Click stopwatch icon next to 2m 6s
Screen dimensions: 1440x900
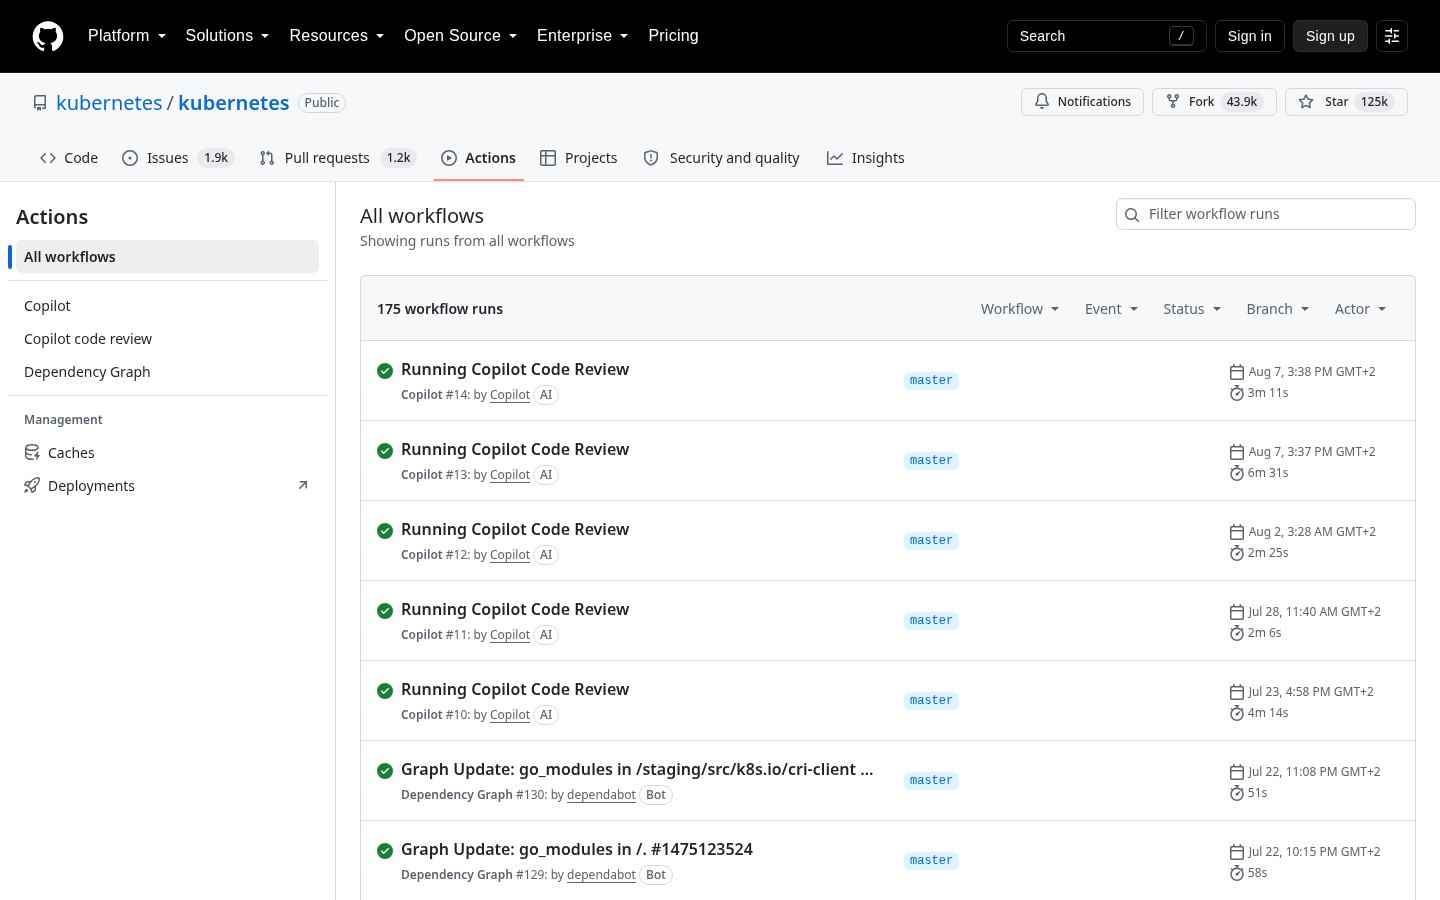click(1237, 633)
